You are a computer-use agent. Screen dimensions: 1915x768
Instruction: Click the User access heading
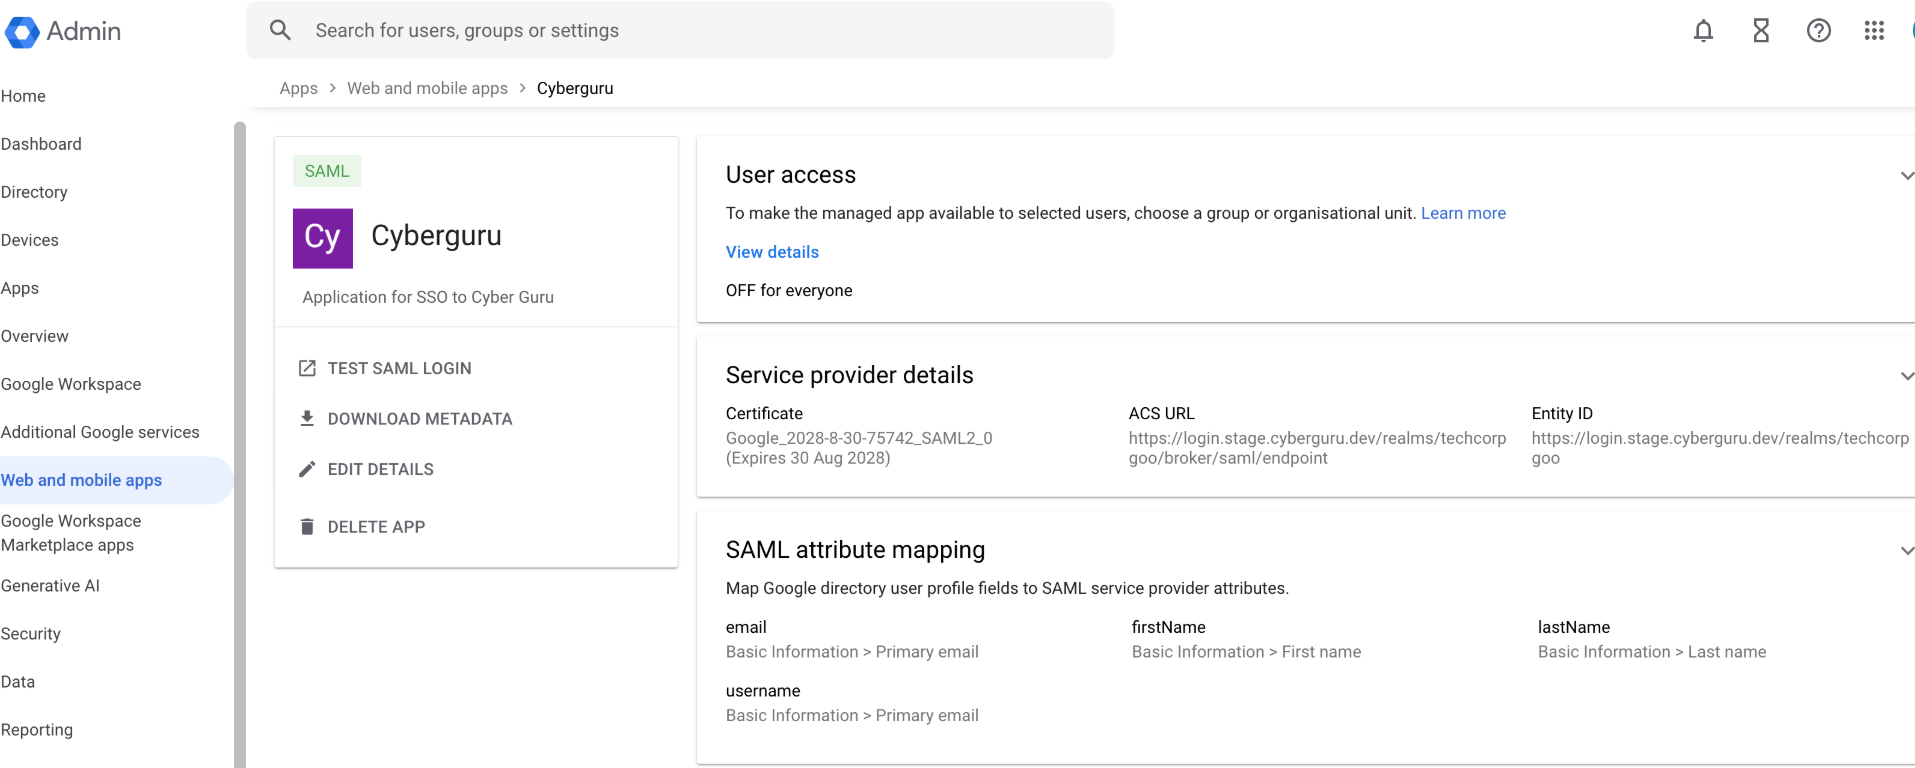coord(791,175)
